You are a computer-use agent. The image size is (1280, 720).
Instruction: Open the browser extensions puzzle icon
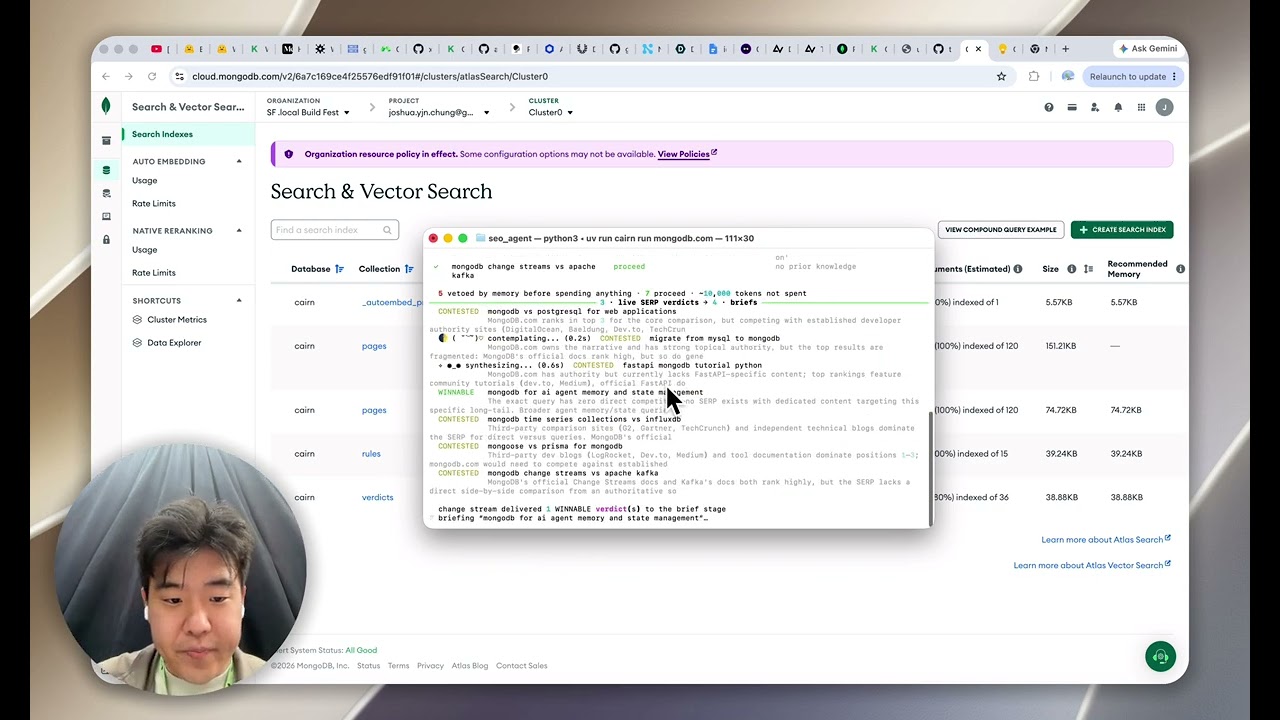1034,76
